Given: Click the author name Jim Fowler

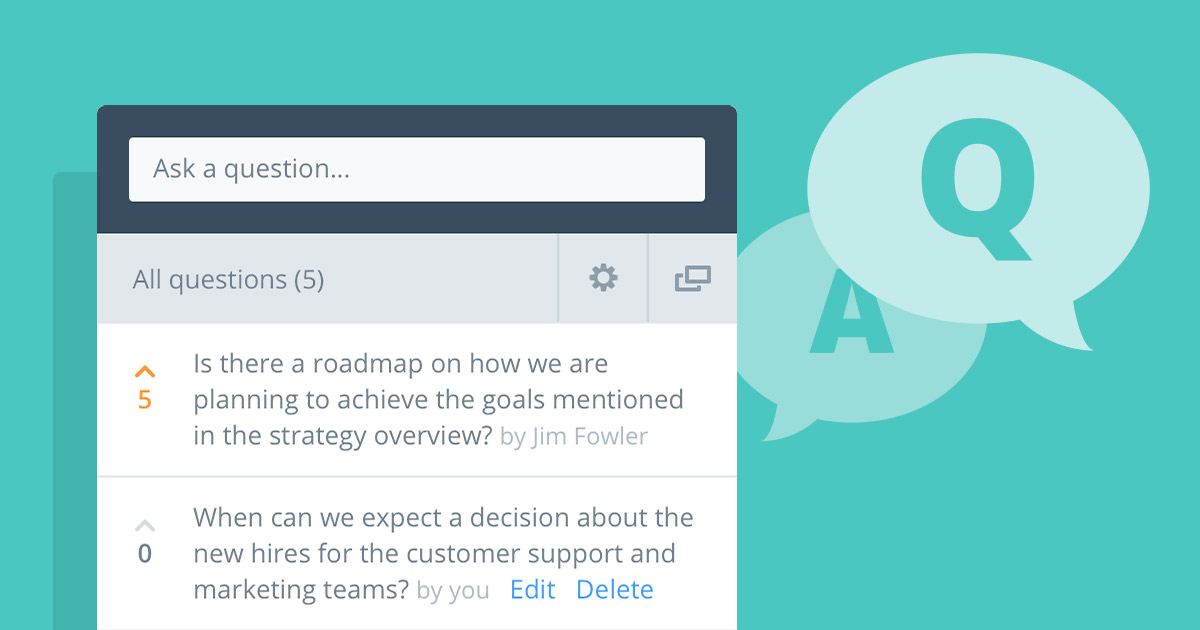Looking at the screenshot, I should pyautogui.click(x=589, y=437).
